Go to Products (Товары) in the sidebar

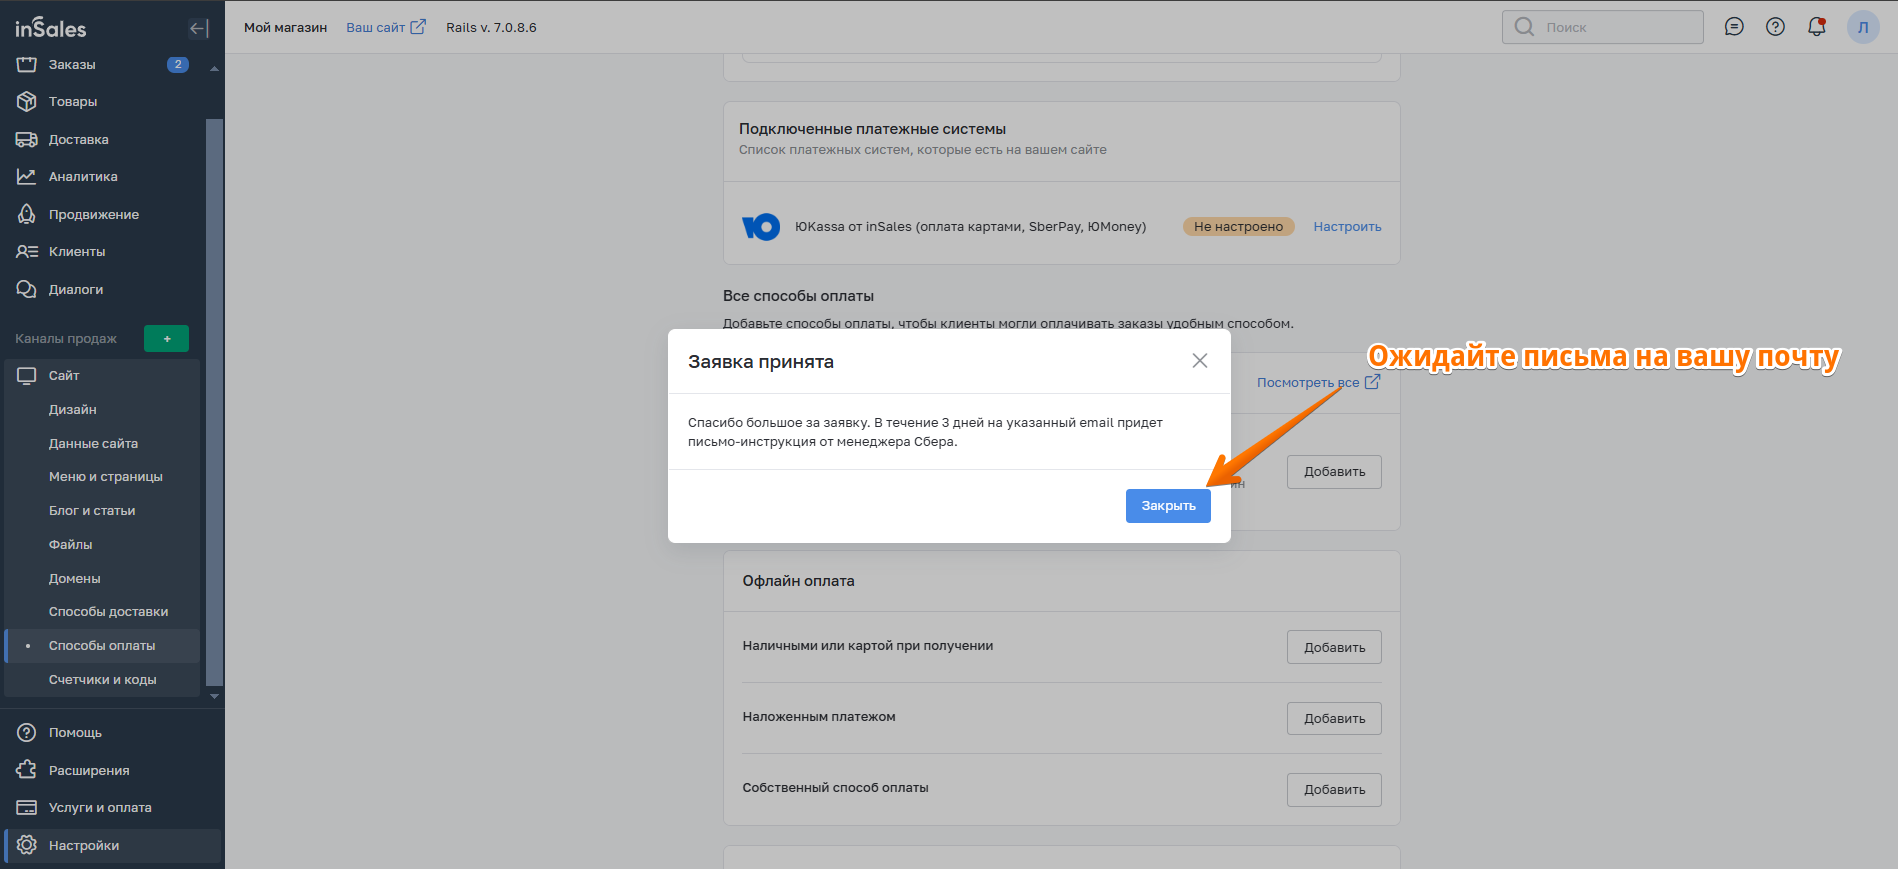(73, 102)
